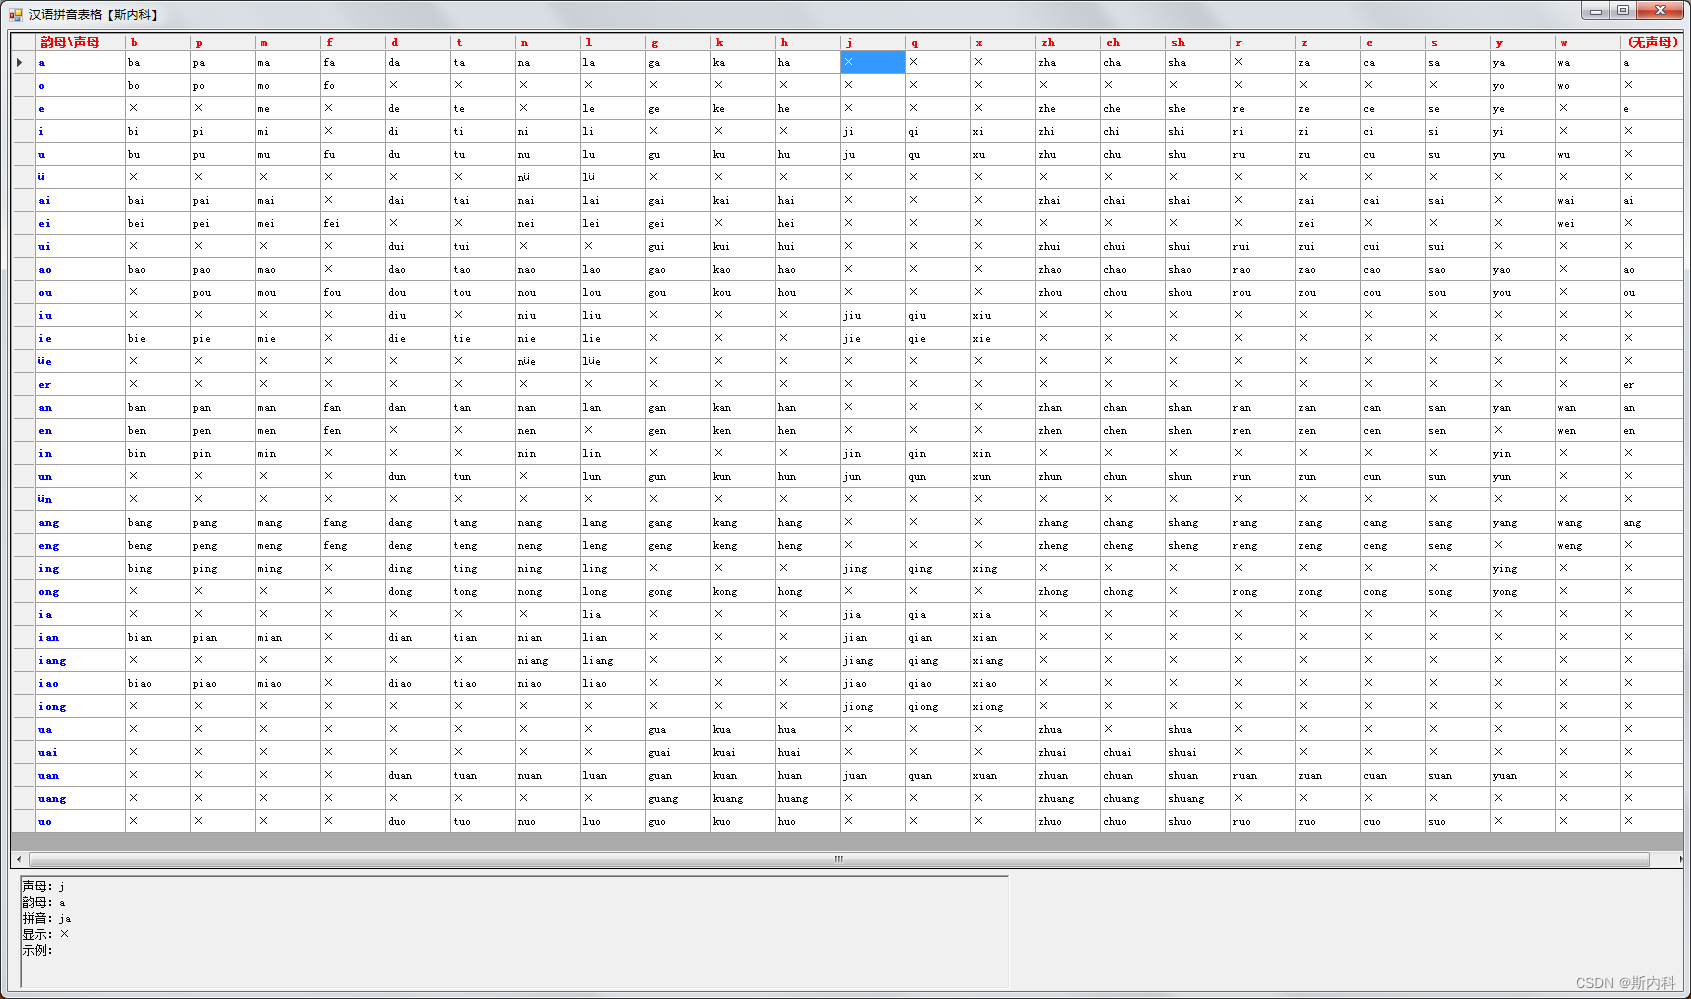The width and height of the screenshot is (1691, 999).
Task: Select the cell 'rui'
Action: [1263, 246]
